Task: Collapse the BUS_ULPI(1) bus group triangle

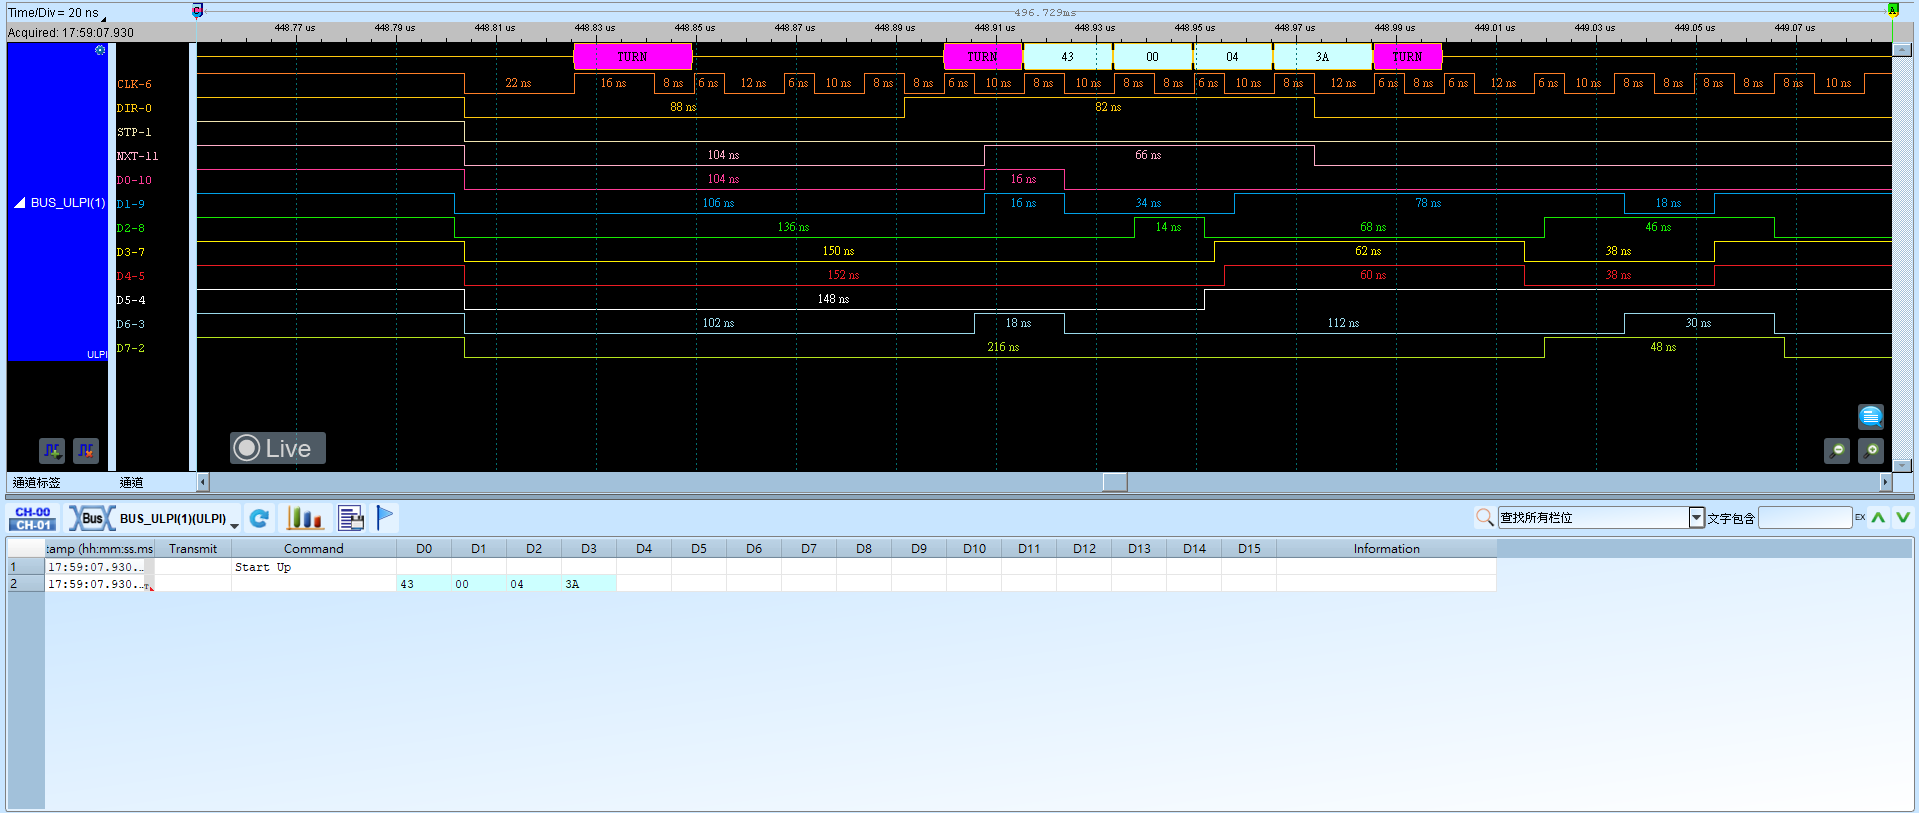Action: pos(19,203)
